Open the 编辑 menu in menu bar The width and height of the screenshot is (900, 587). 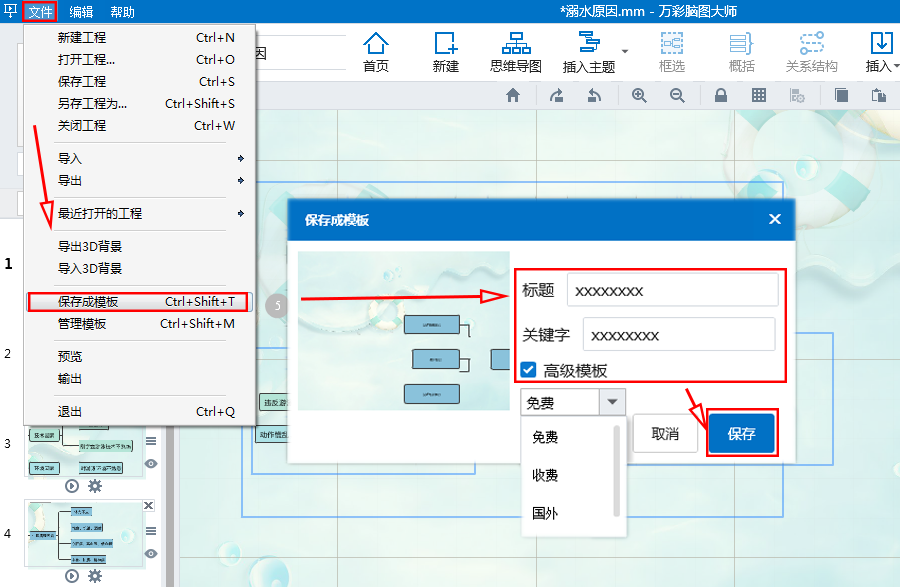point(81,12)
